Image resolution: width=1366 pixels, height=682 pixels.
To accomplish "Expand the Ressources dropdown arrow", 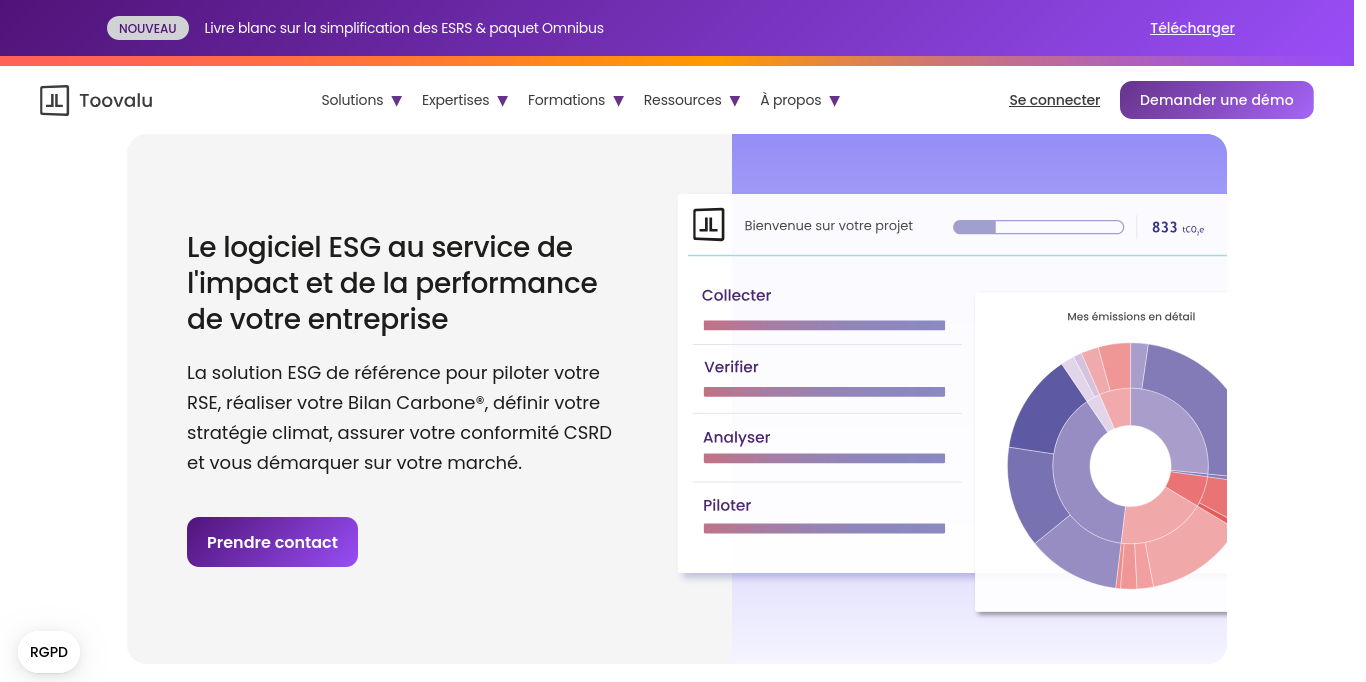I will point(735,101).
